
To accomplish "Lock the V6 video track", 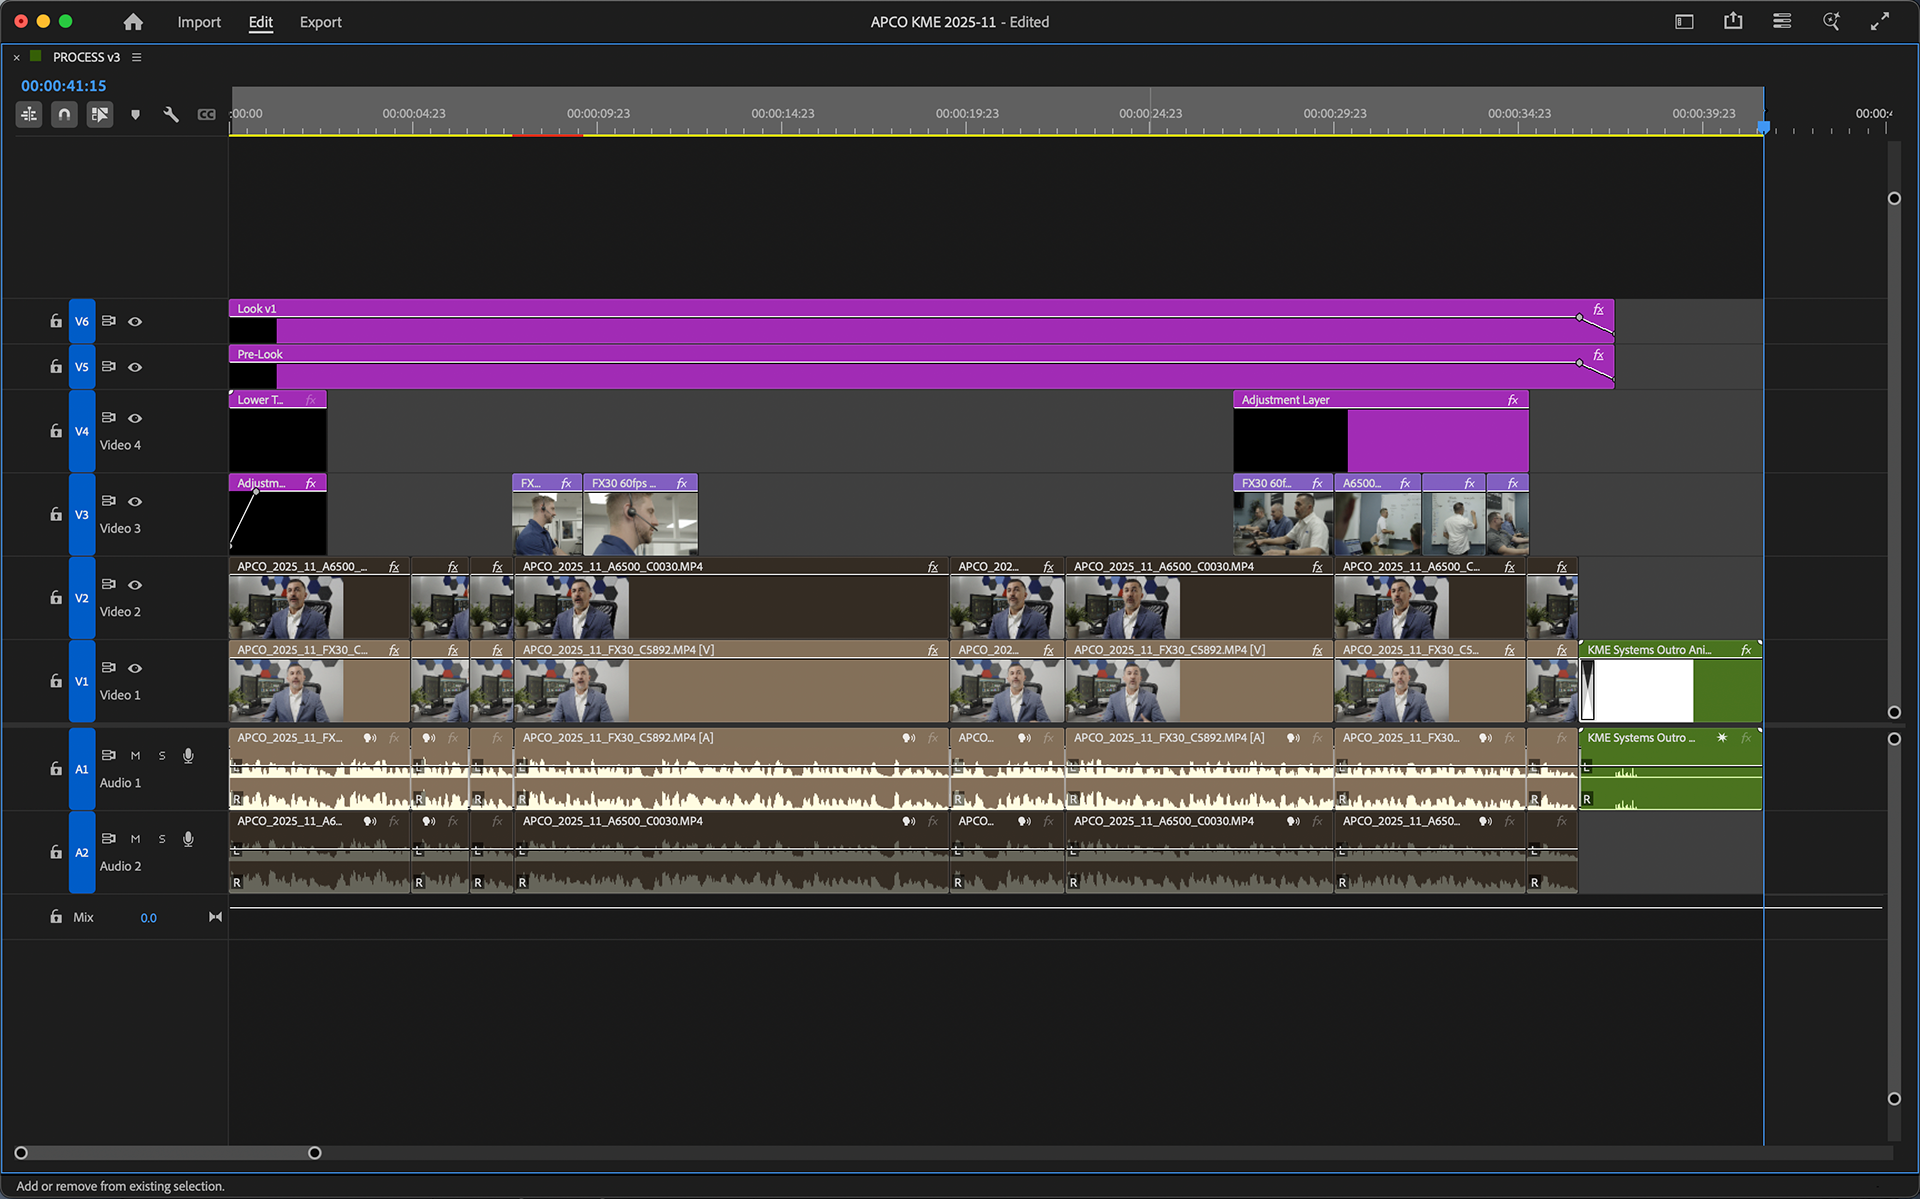I will click(x=56, y=321).
